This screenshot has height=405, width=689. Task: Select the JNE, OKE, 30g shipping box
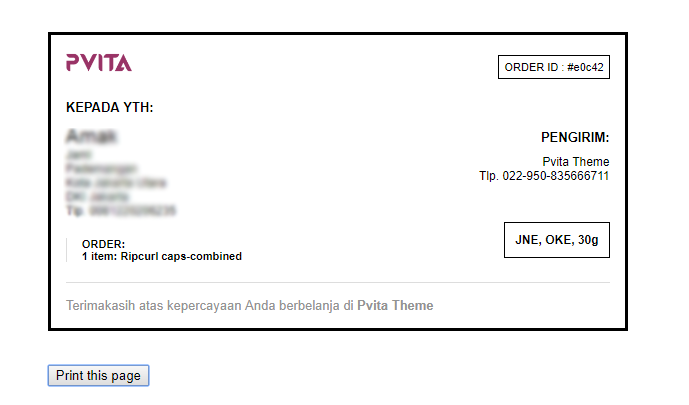tap(555, 240)
